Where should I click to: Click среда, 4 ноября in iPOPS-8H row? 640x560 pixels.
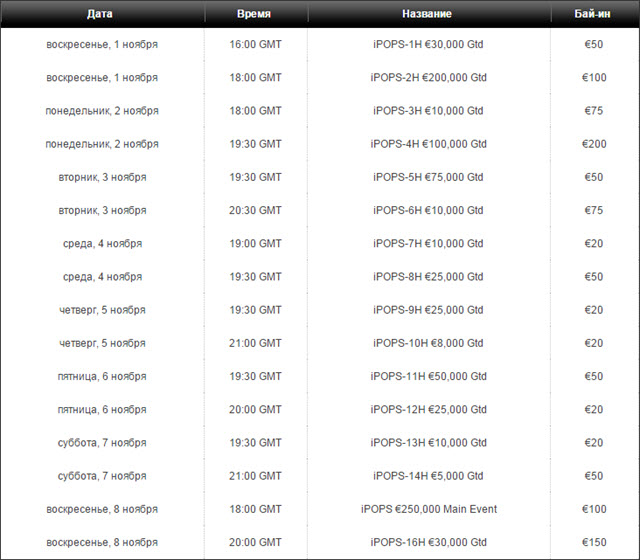click(102, 277)
